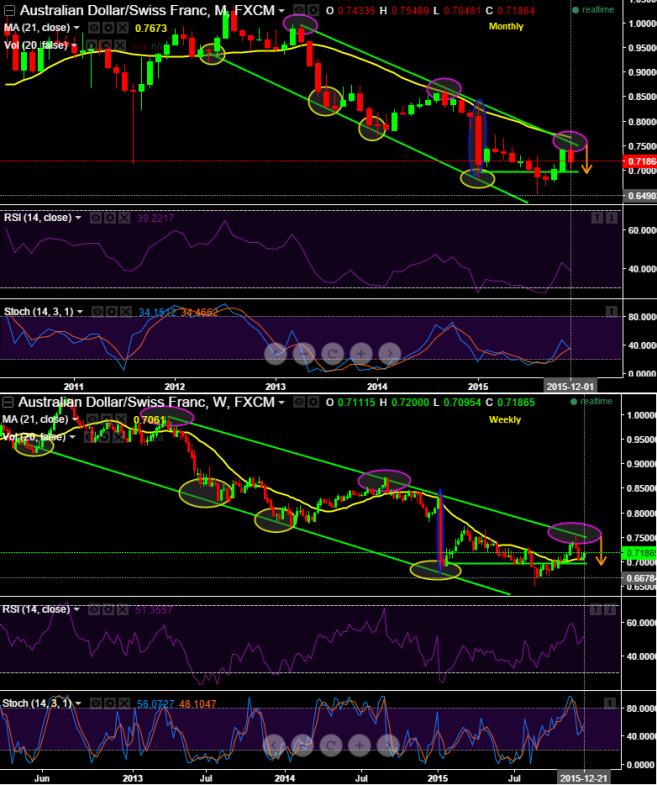Zoom out monthly chart with minus button
This screenshot has height=785, width=657.
(x=303, y=353)
